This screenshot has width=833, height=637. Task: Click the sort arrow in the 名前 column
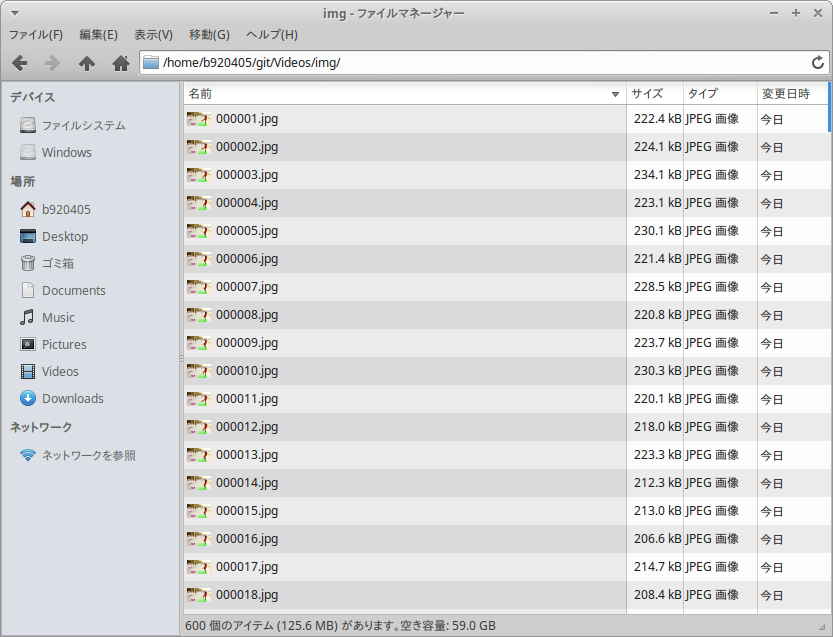pyautogui.click(x=615, y=95)
